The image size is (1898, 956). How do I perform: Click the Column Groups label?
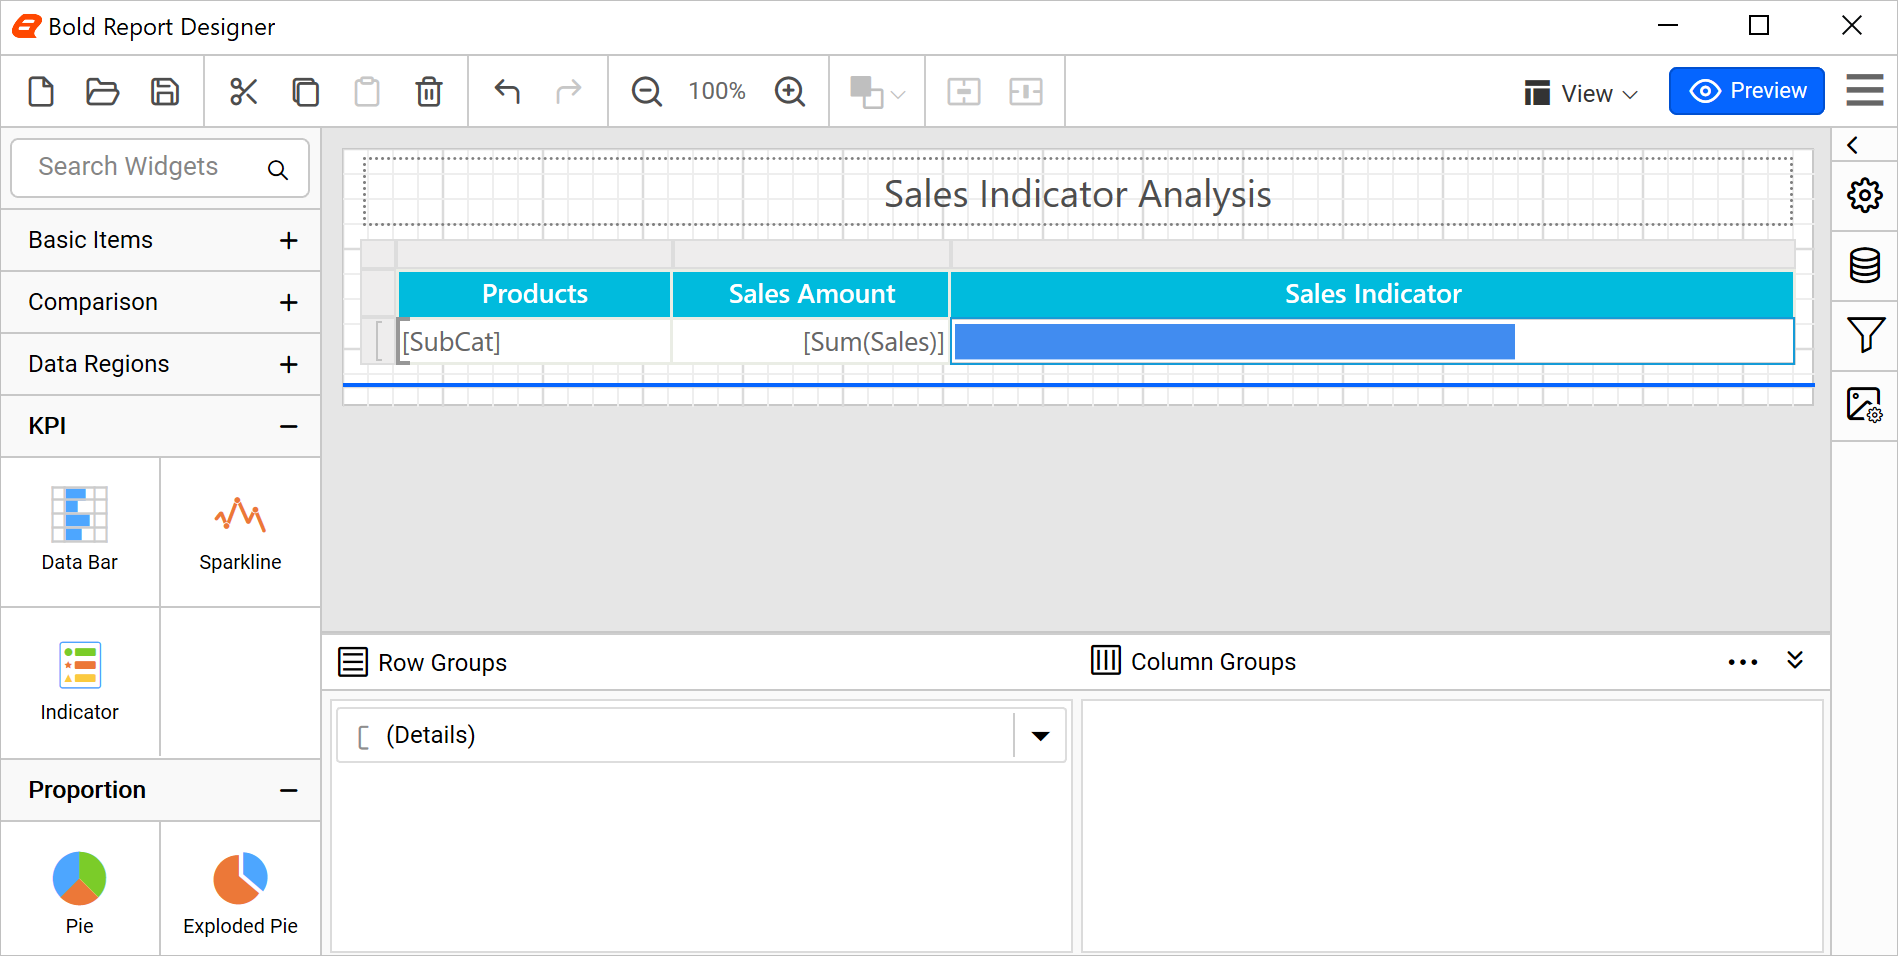click(x=1213, y=662)
